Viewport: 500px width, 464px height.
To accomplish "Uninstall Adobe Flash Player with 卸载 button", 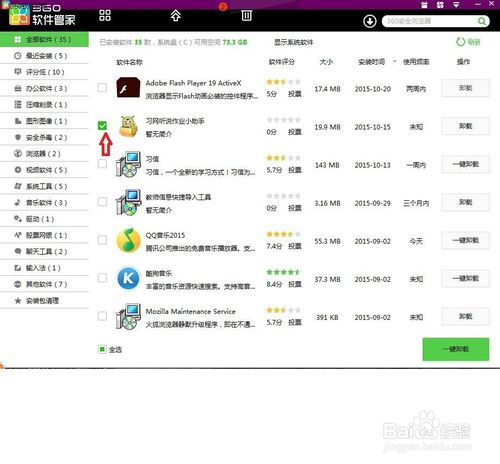I will [x=465, y=88].
